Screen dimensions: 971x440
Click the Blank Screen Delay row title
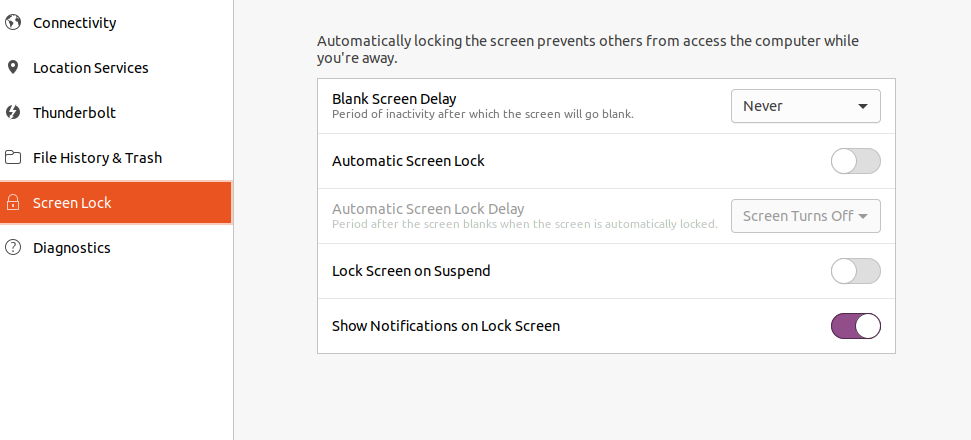pyautogui.click(x=394, y=98)
